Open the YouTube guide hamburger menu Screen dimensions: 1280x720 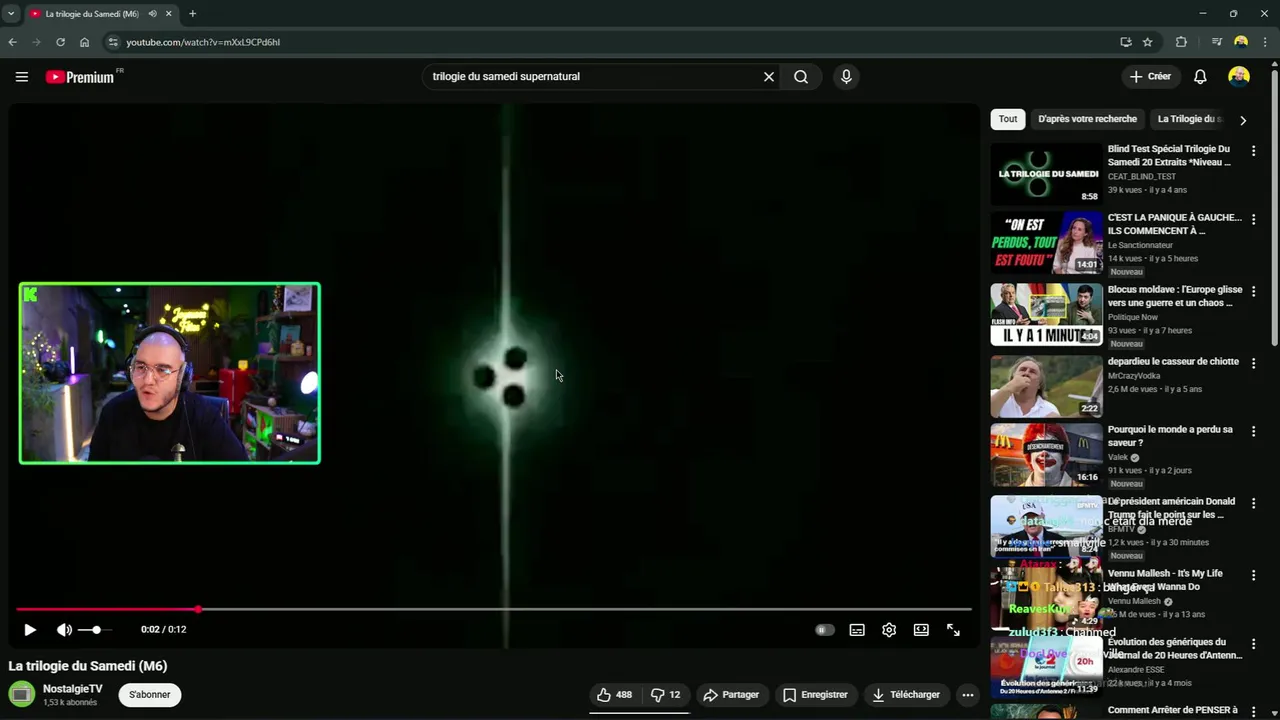click(x=21, y=77)
